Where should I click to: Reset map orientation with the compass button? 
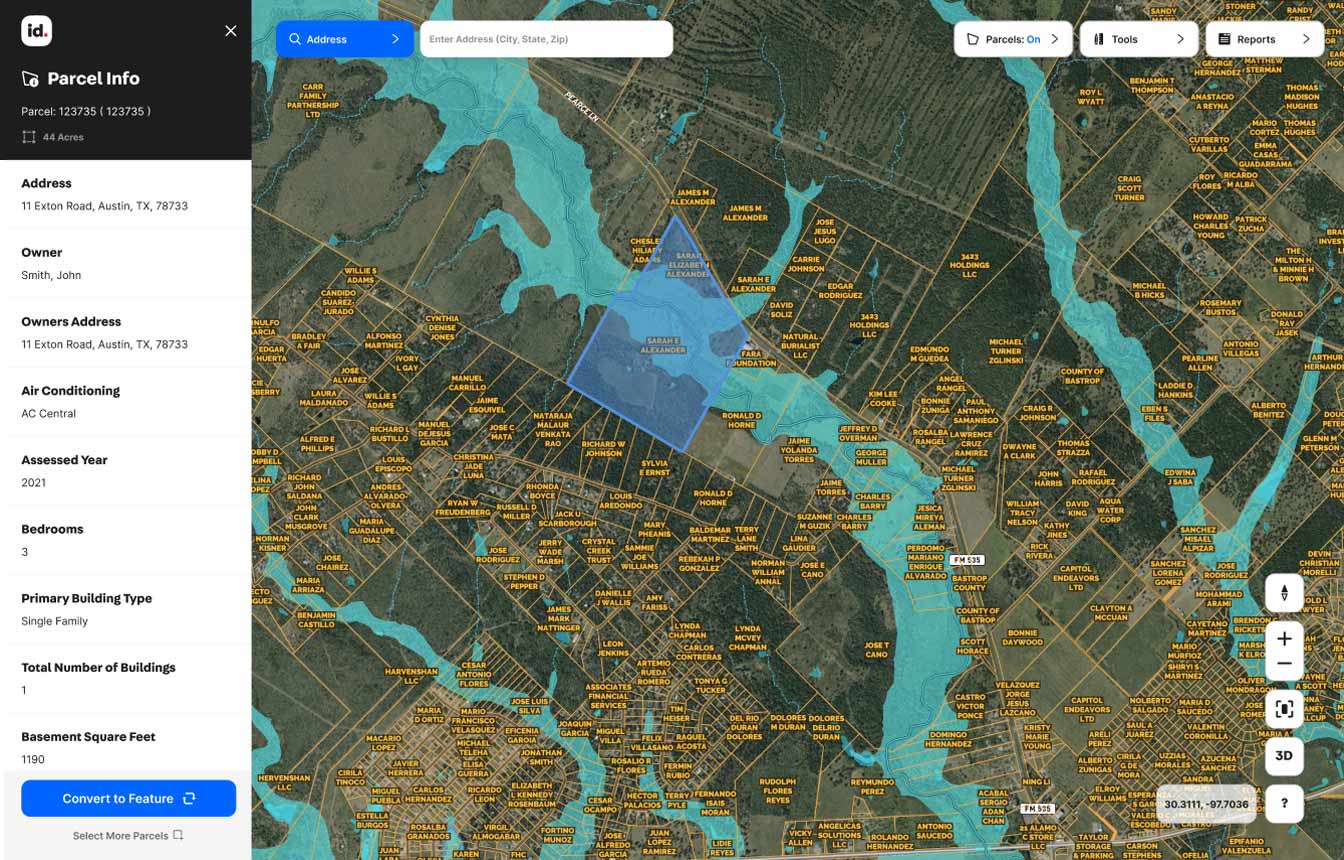click(x=1285, y=593)
